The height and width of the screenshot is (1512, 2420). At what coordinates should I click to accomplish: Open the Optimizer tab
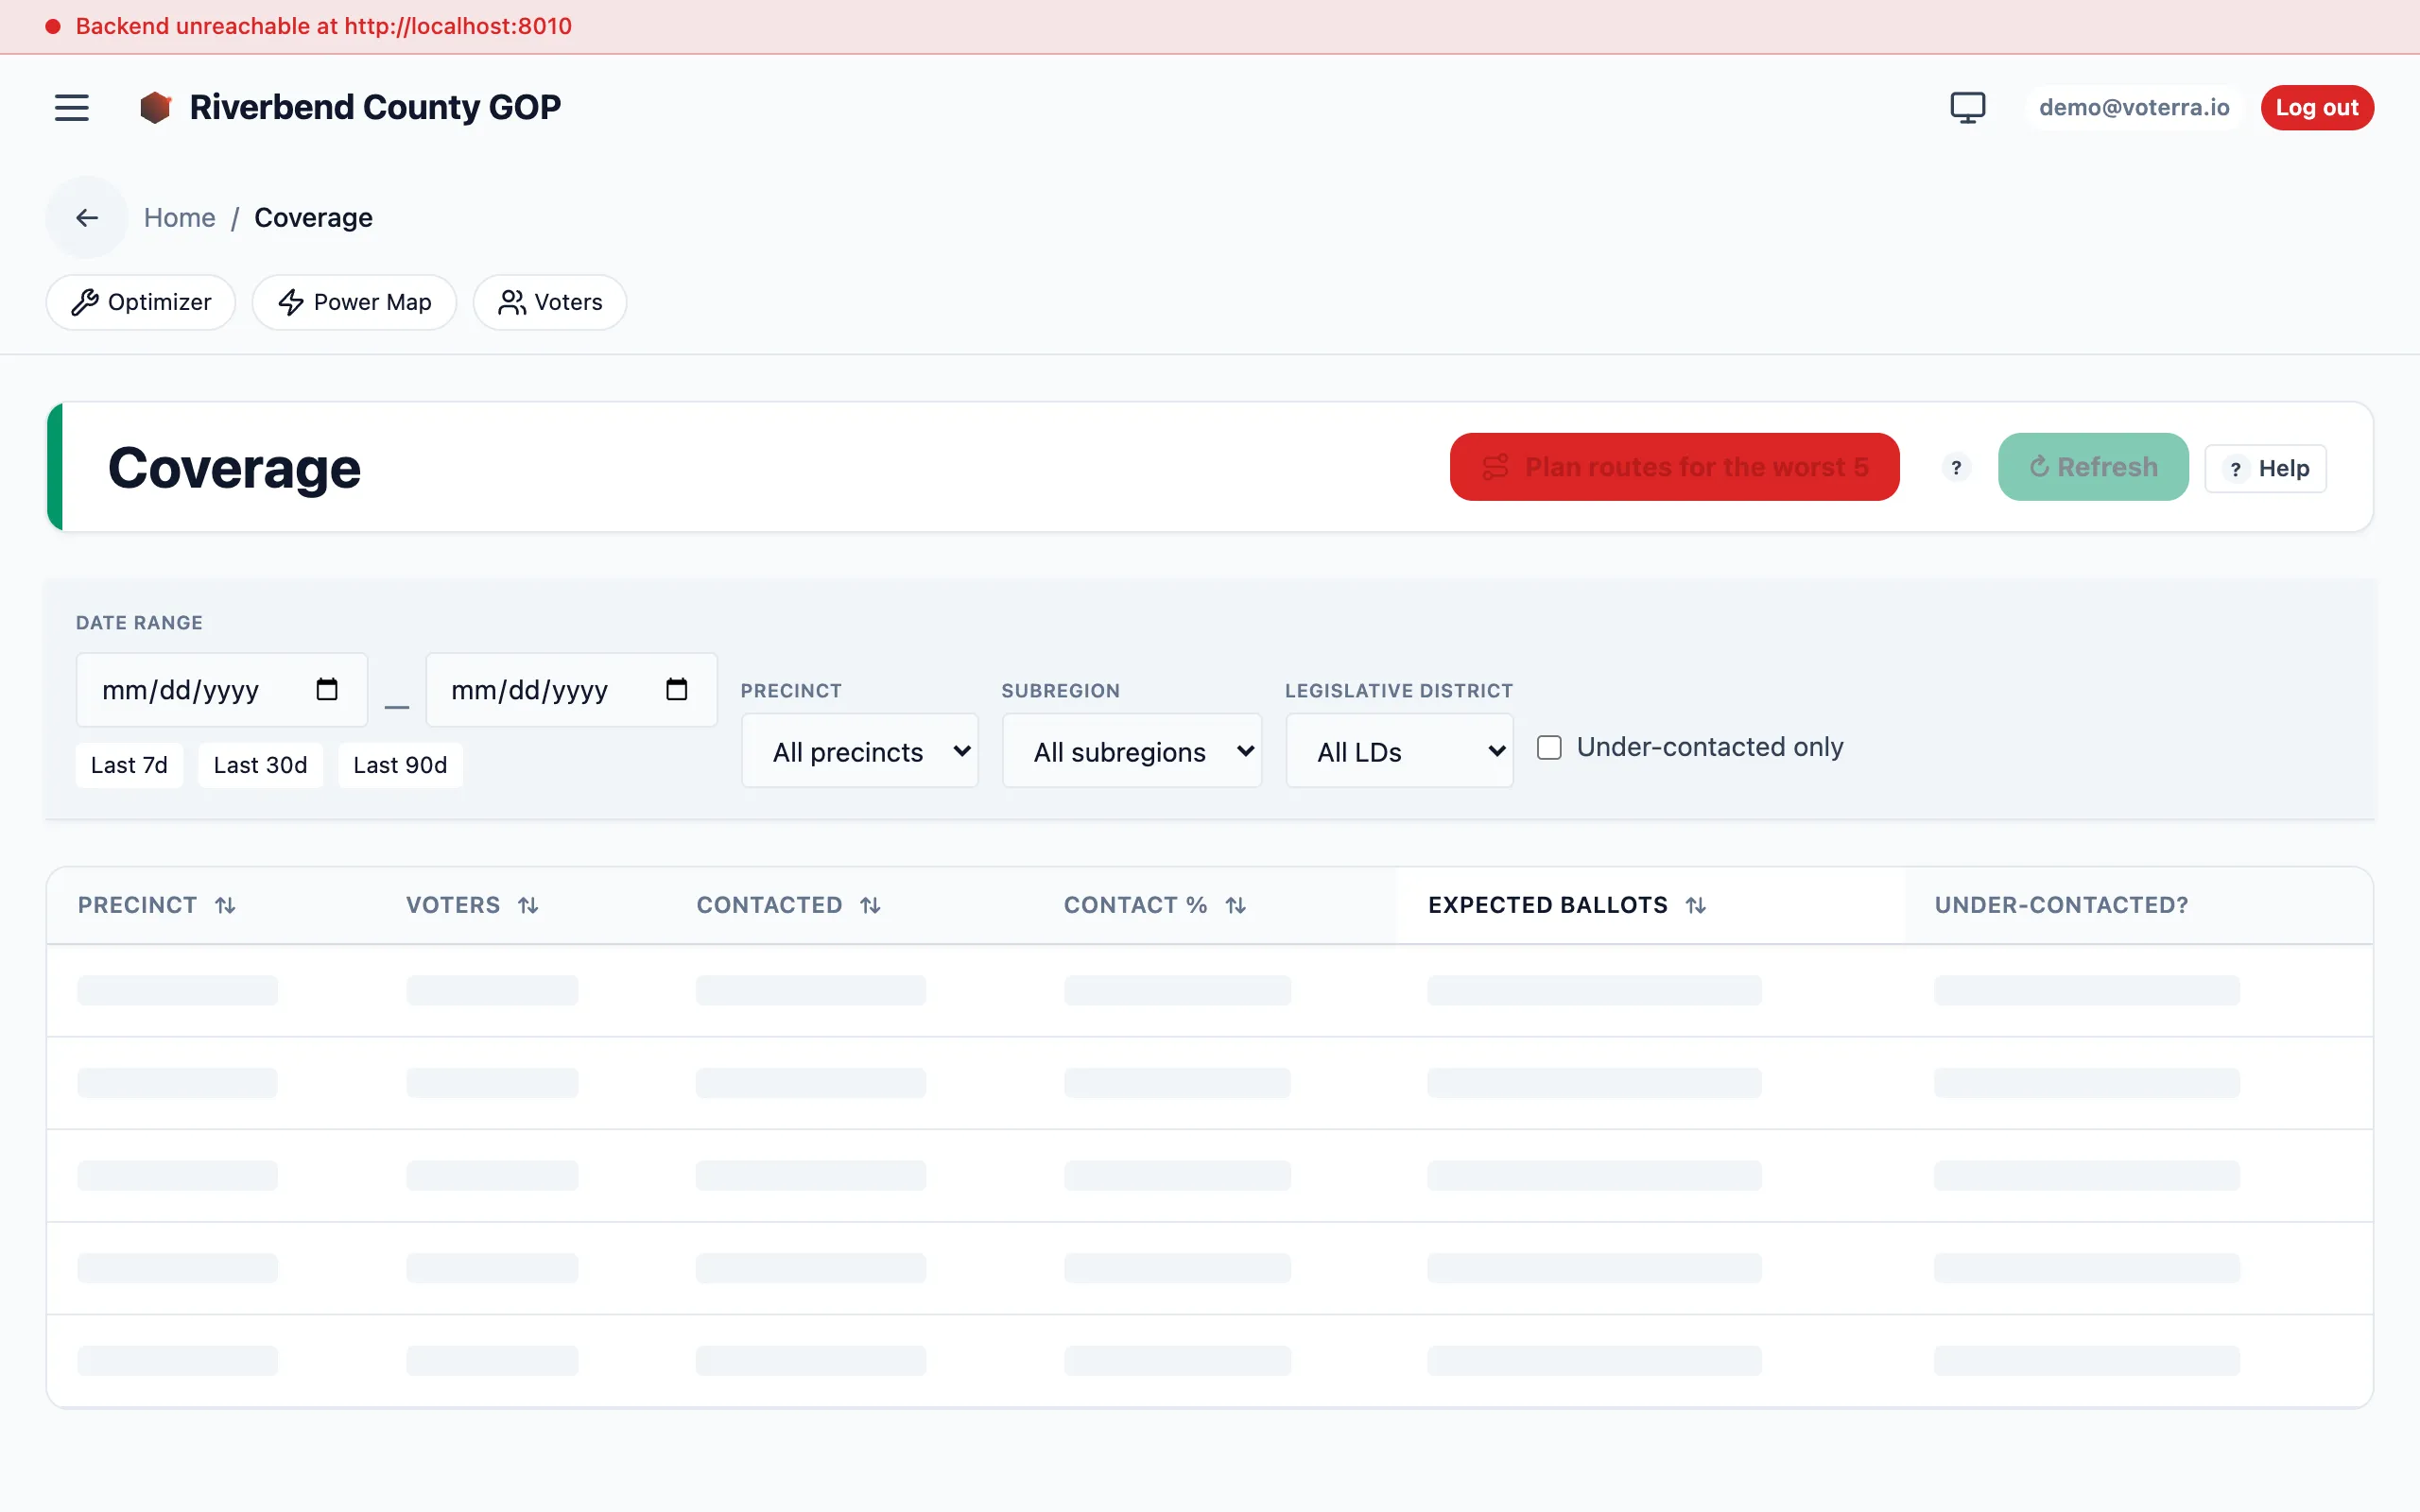point(141,302)
